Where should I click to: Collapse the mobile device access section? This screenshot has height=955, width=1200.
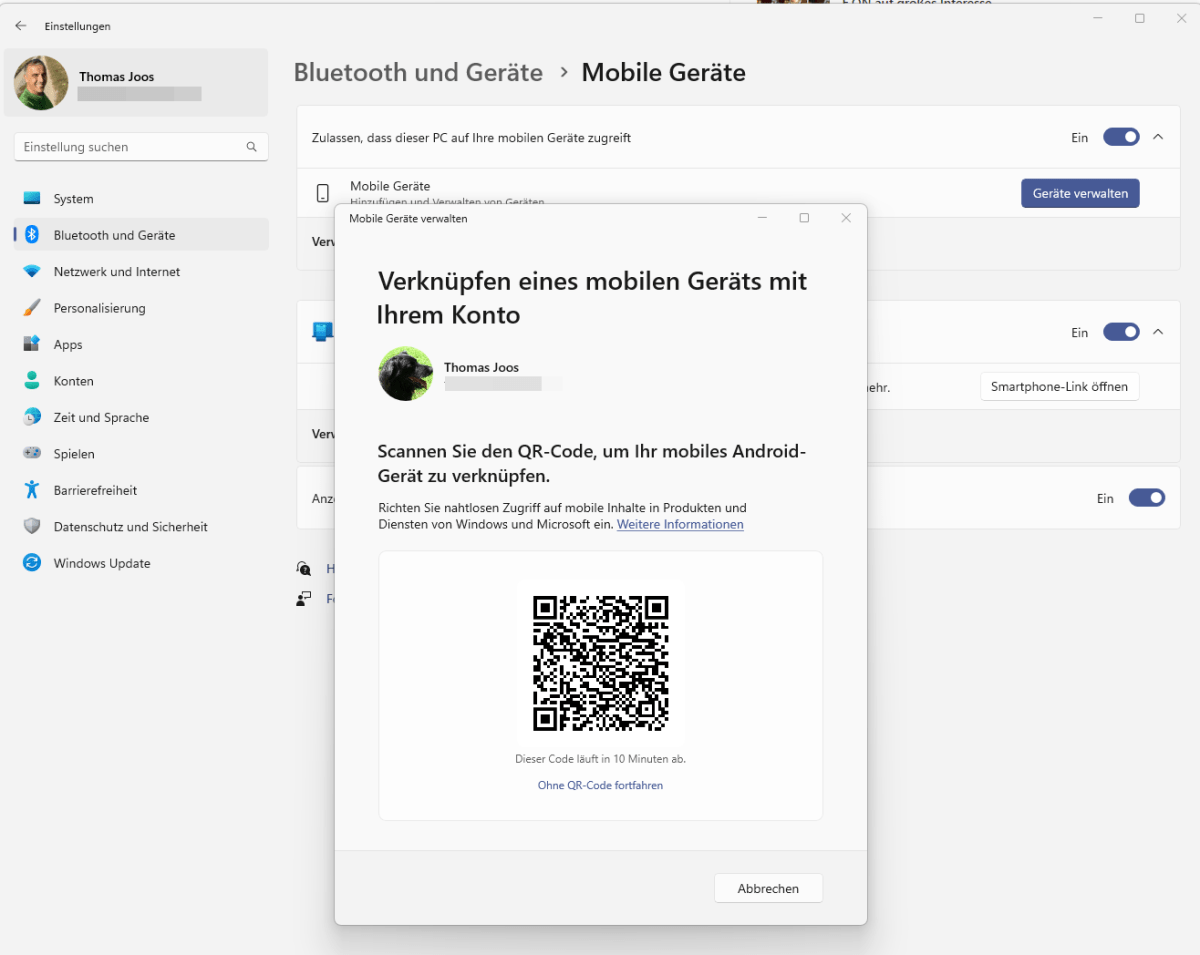pos(1158,137)
